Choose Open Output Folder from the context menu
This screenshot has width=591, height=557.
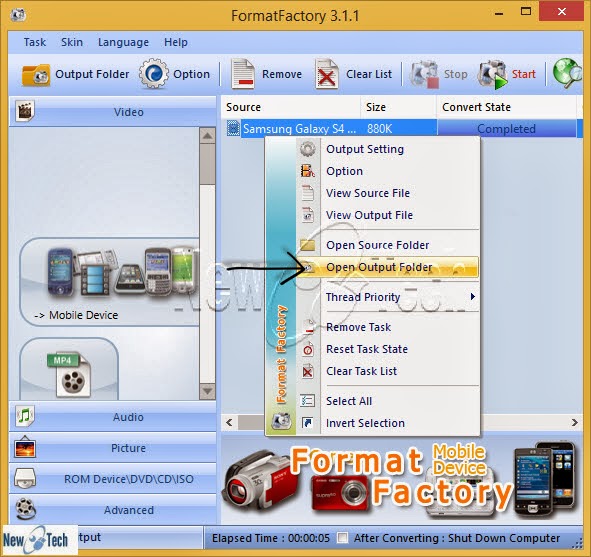point(387,267)
